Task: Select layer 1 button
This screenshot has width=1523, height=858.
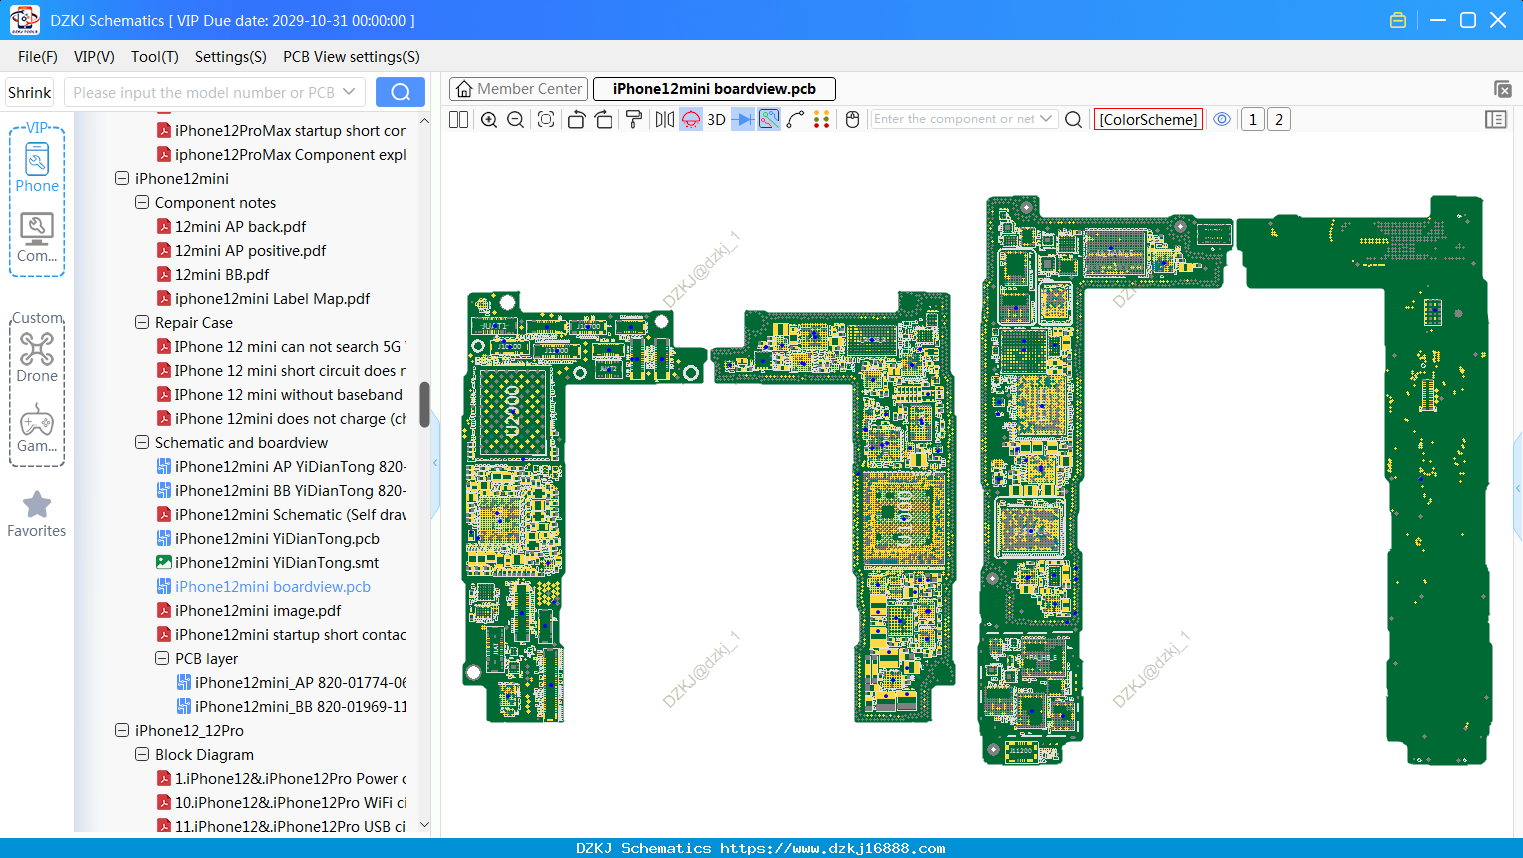Action: click(1253, 119)
